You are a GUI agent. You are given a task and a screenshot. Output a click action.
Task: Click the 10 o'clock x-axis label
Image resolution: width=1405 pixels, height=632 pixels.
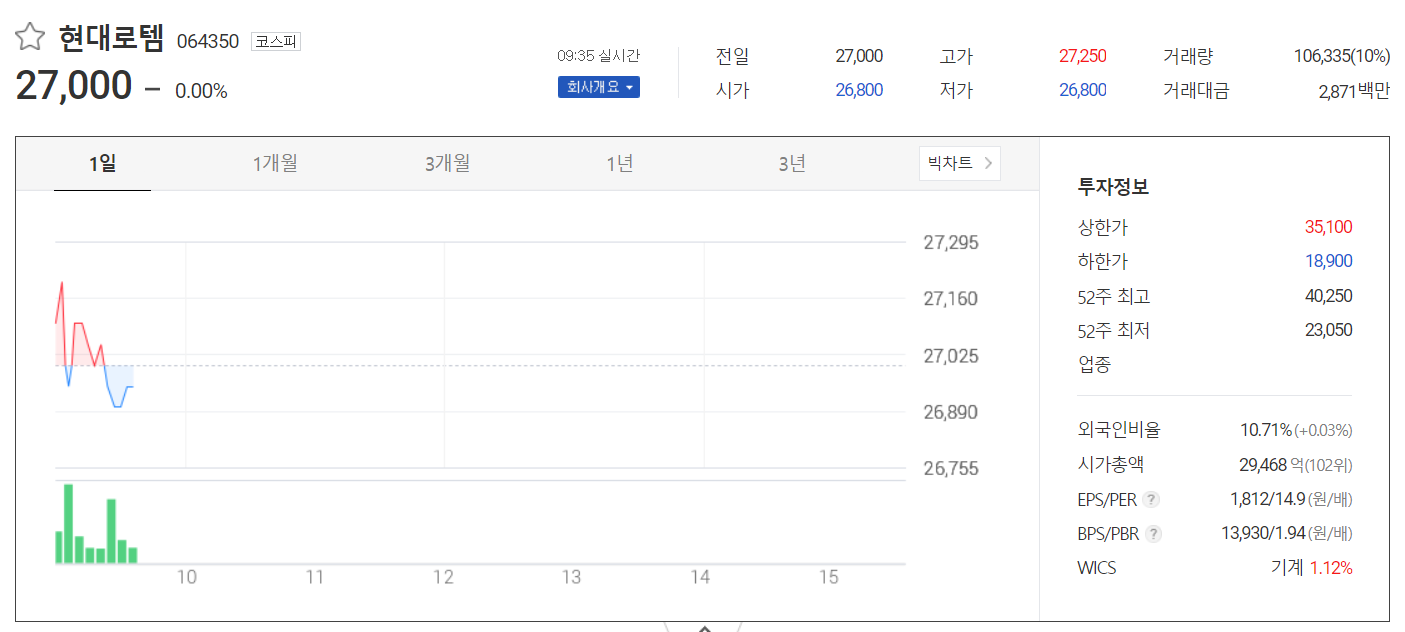pos(186,577)
